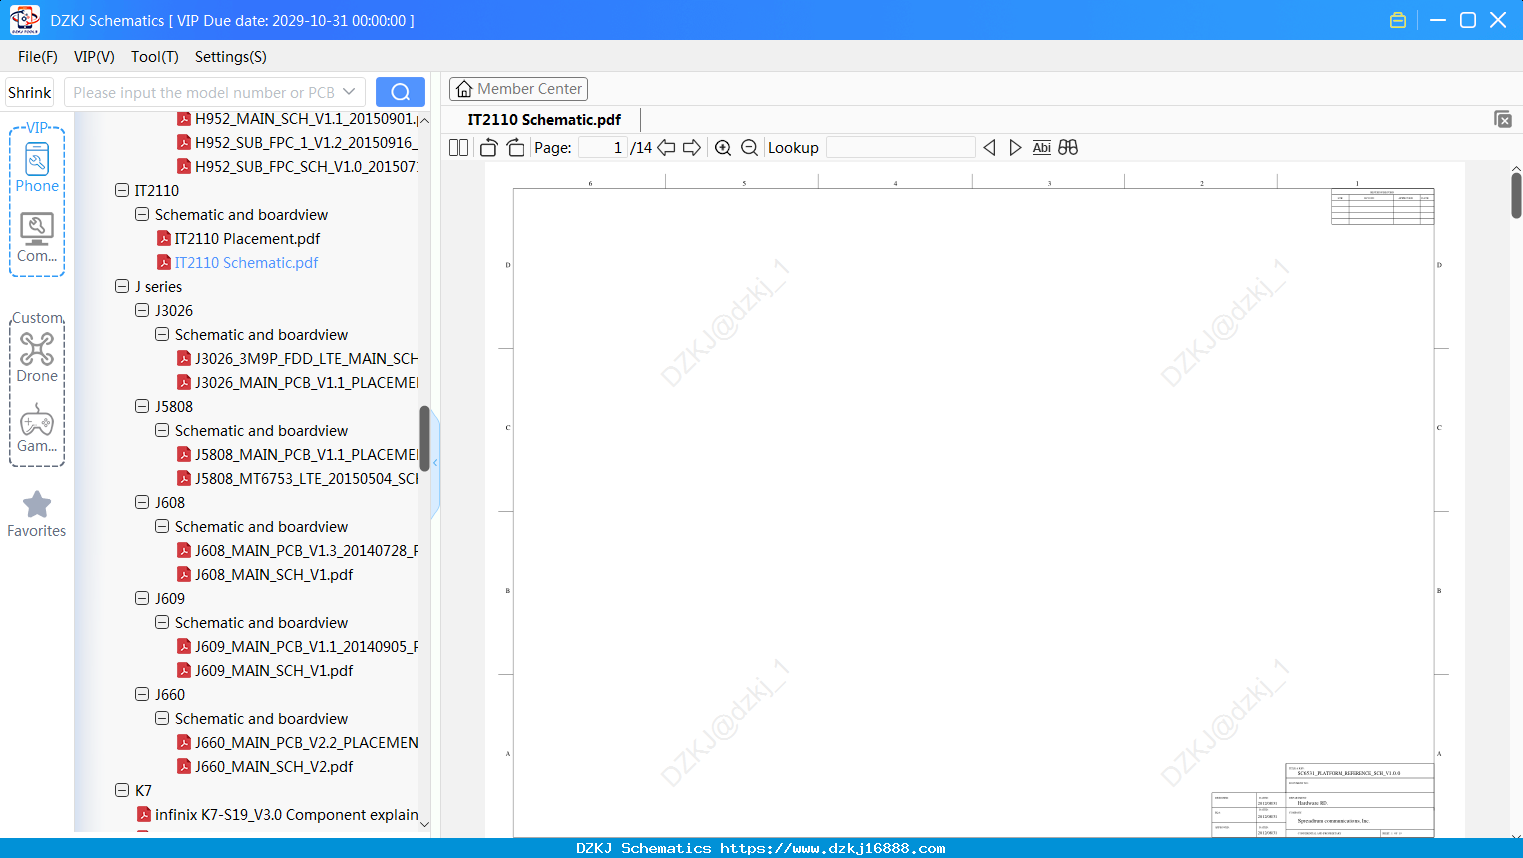Open H952_SUB_FPC_SCH_V1.0 file

click(297, 167)
